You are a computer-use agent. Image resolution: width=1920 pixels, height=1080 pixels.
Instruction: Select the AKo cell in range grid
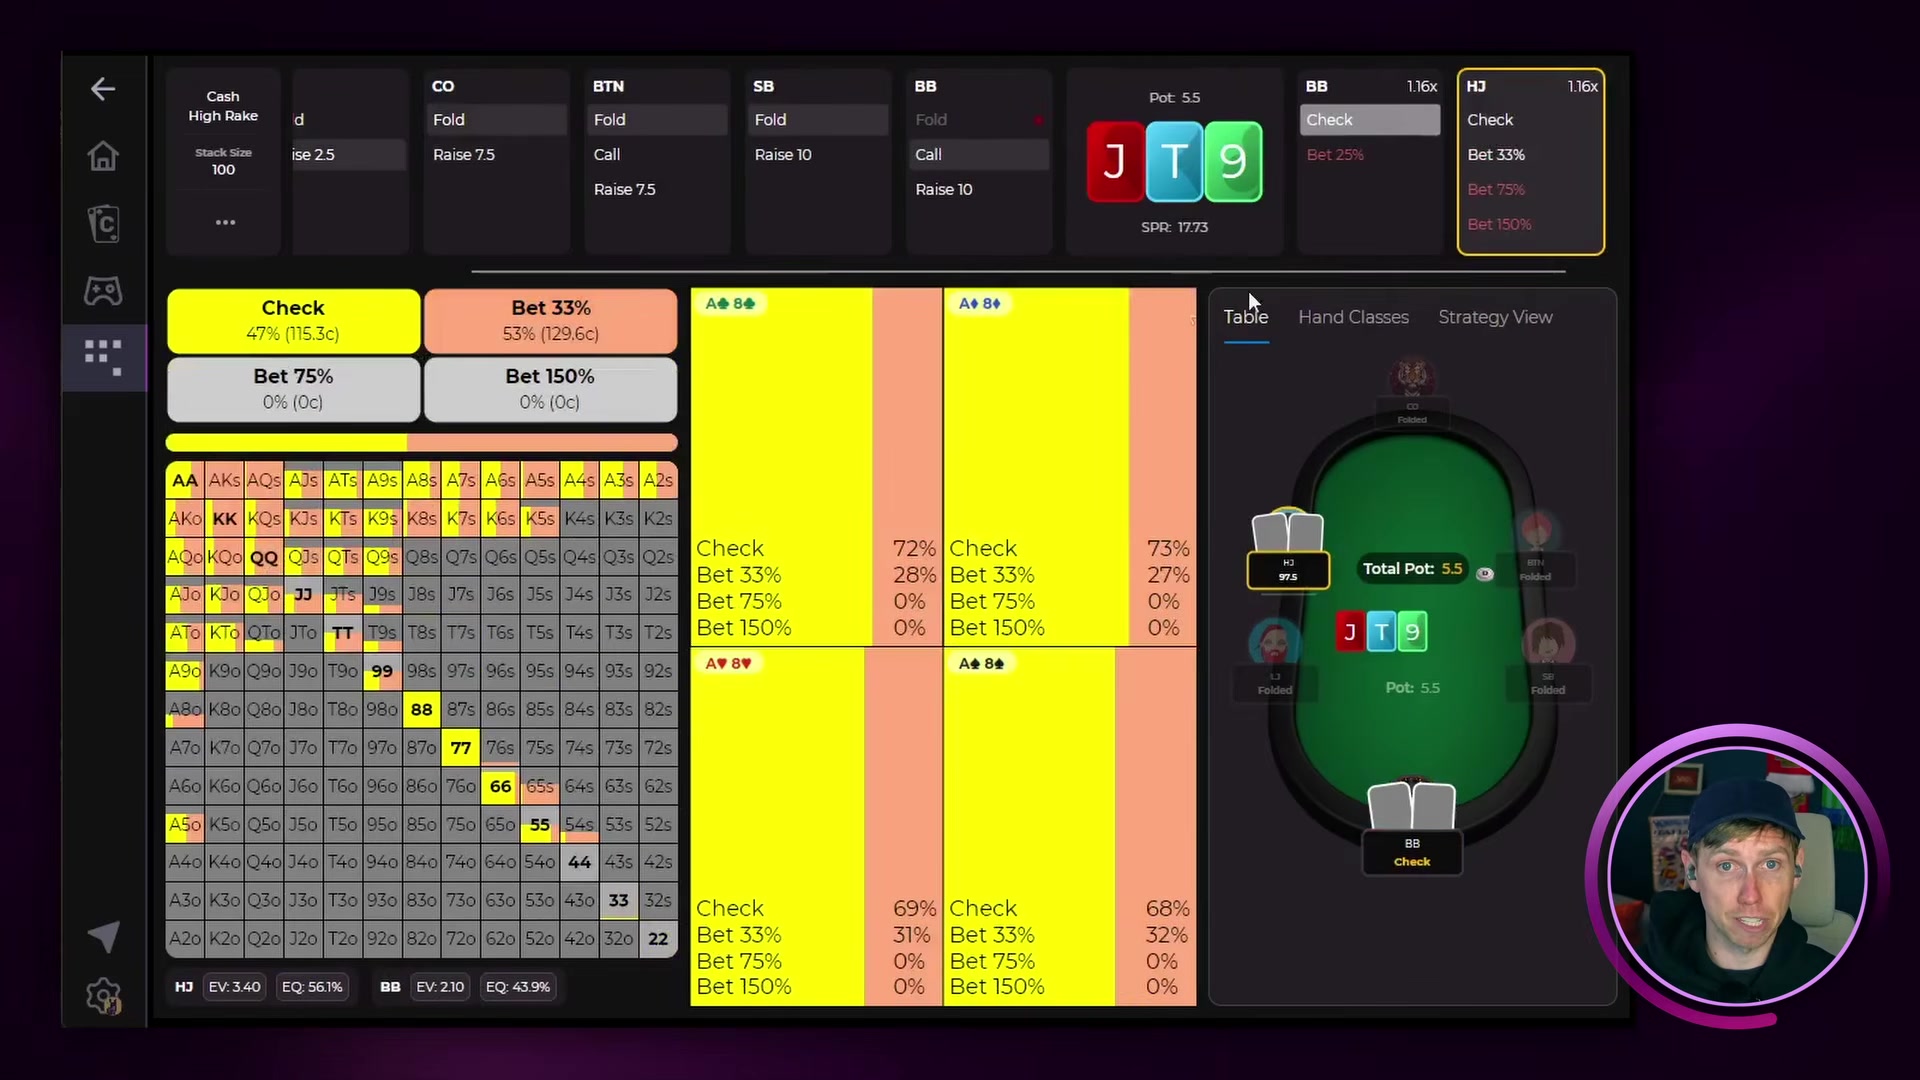pos(185,518)
